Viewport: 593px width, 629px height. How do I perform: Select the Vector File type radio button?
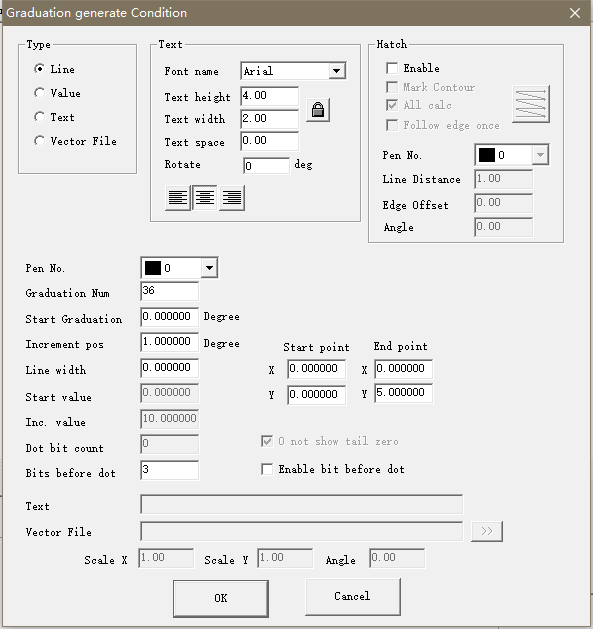39,141
